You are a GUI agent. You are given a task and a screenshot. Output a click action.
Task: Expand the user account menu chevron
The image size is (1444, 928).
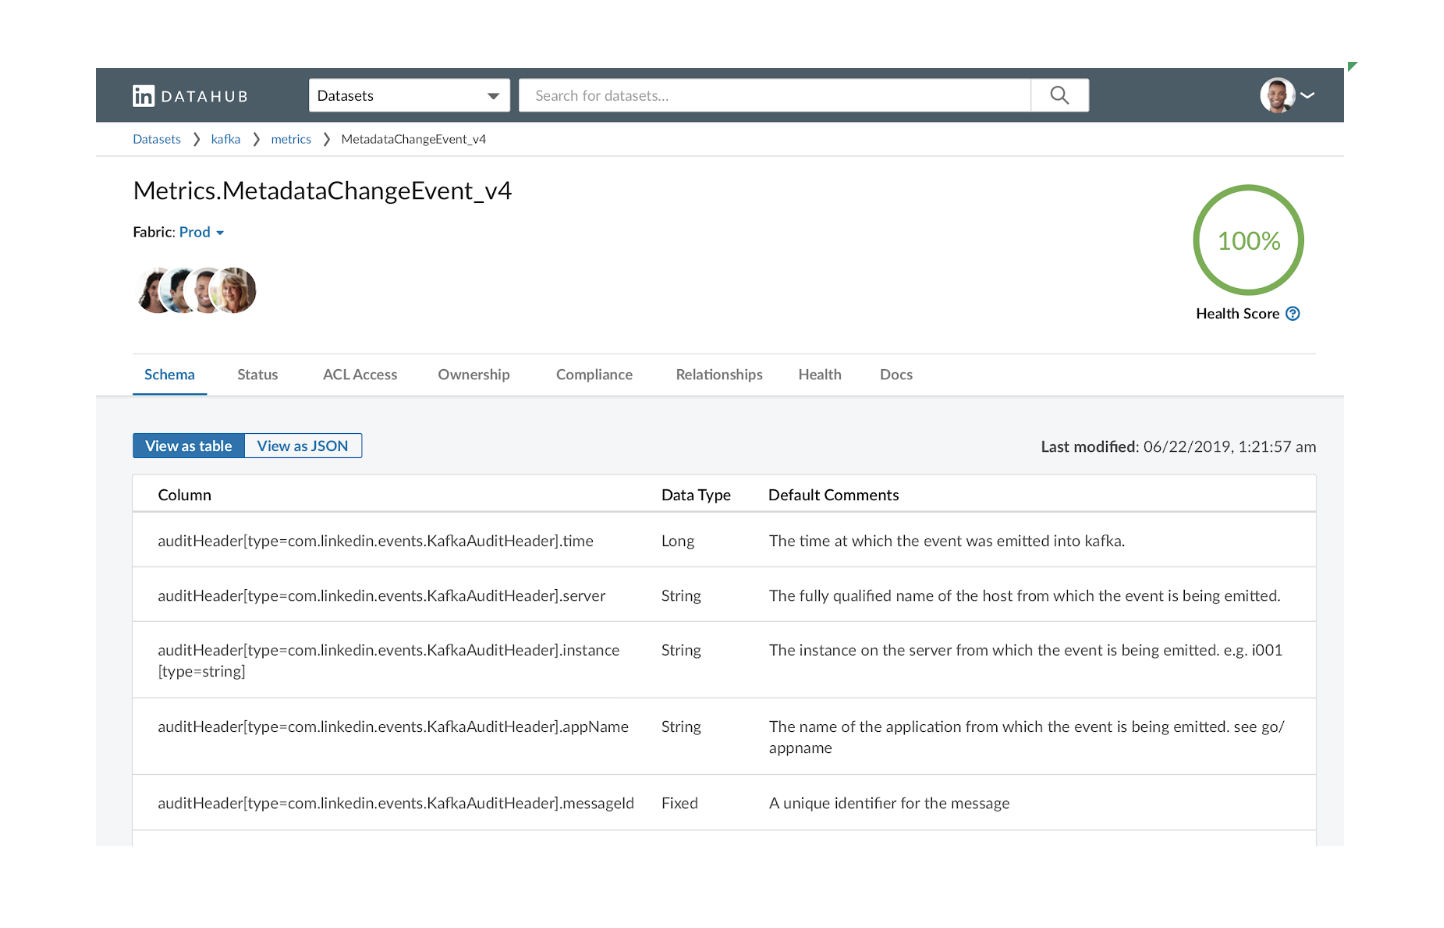[x=1307, y=96]
